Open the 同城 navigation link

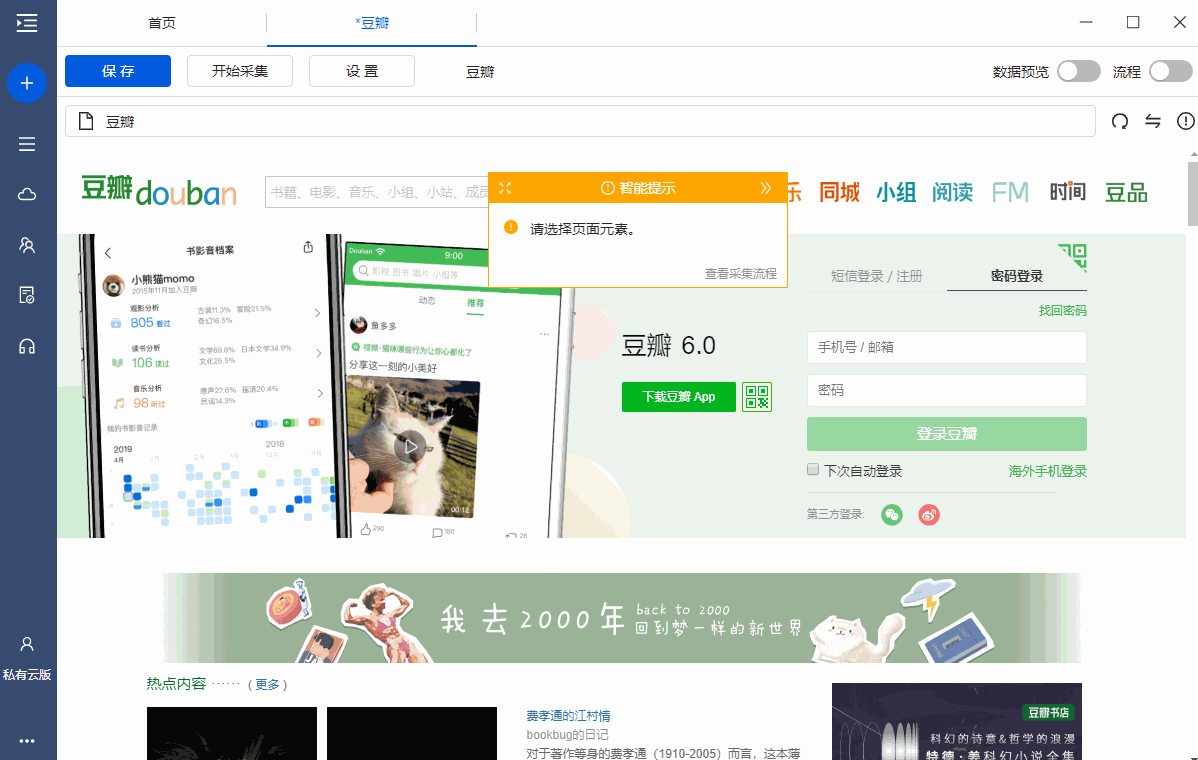(839, 192)
